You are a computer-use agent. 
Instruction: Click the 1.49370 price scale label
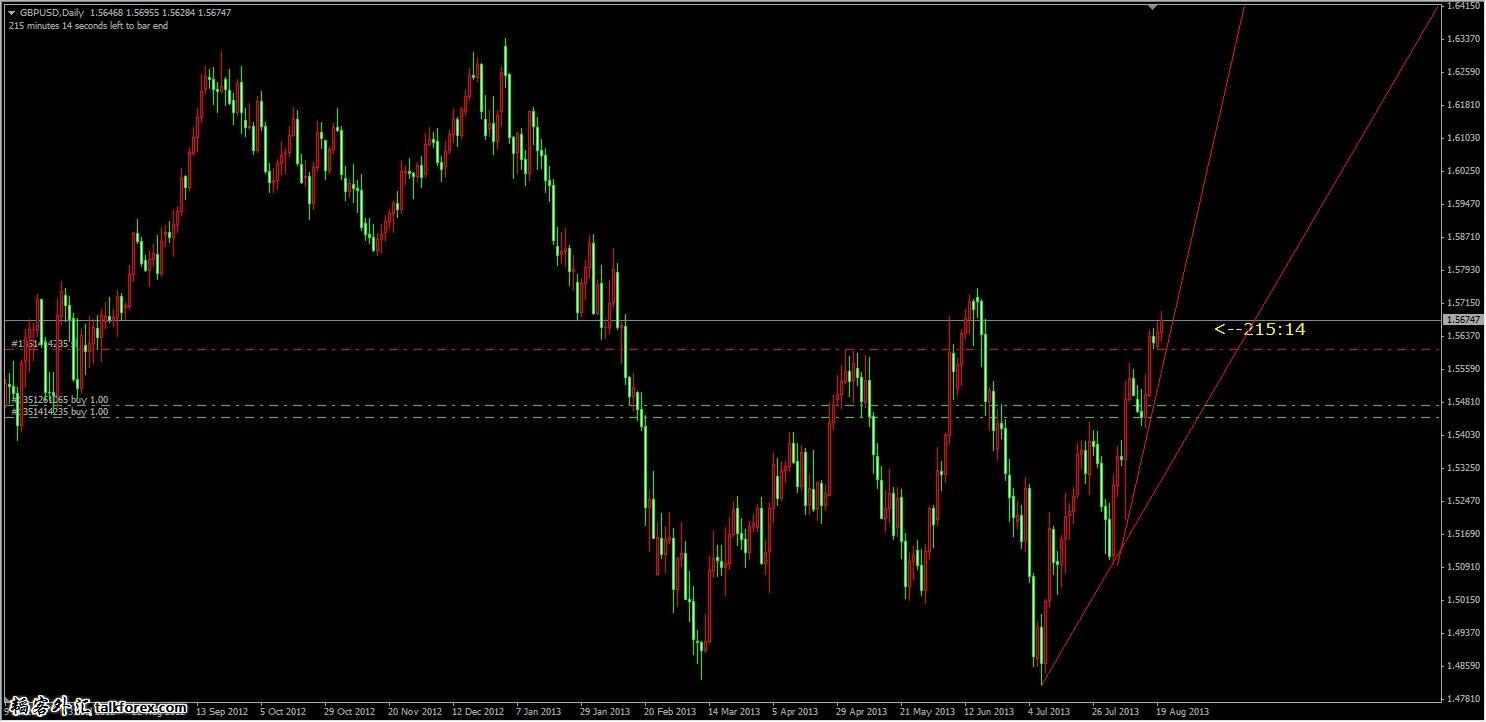pos(1464,633)
